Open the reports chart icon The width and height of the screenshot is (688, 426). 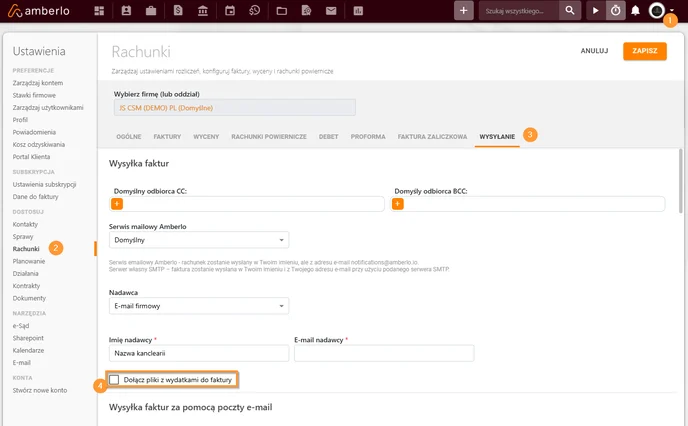358,11
